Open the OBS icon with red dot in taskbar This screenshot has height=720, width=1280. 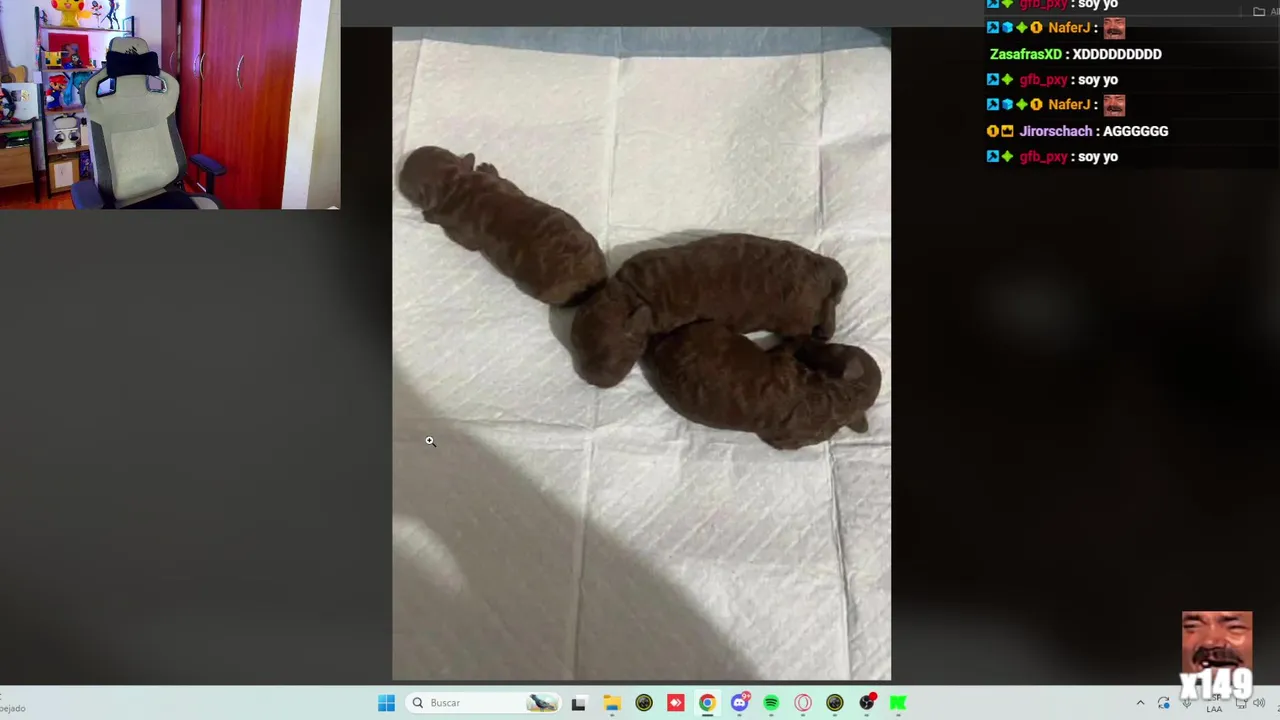(867, 703)
